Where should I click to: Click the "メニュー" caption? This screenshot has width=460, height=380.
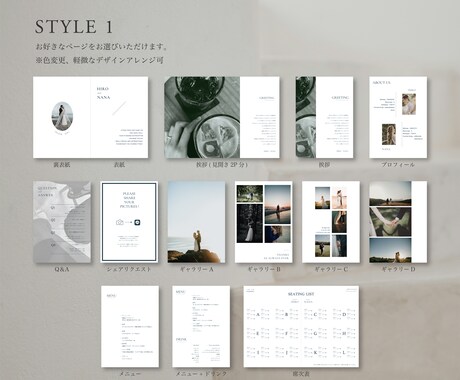pos(130,374)
